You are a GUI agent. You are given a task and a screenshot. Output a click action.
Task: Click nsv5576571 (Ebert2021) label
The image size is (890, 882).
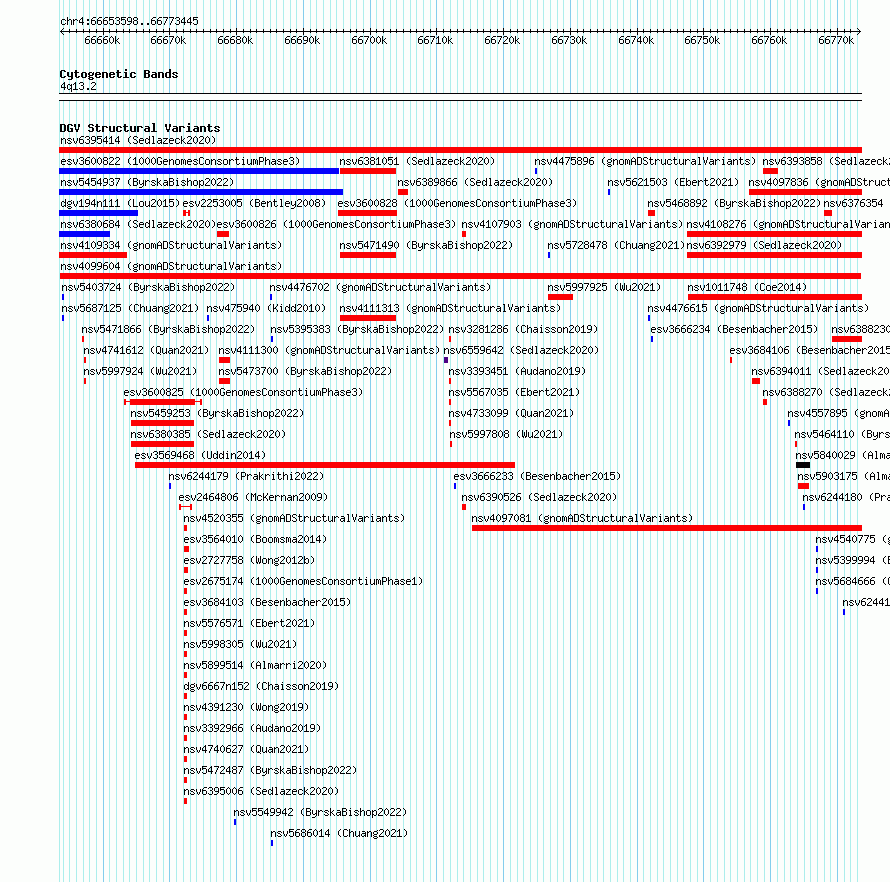249,623
